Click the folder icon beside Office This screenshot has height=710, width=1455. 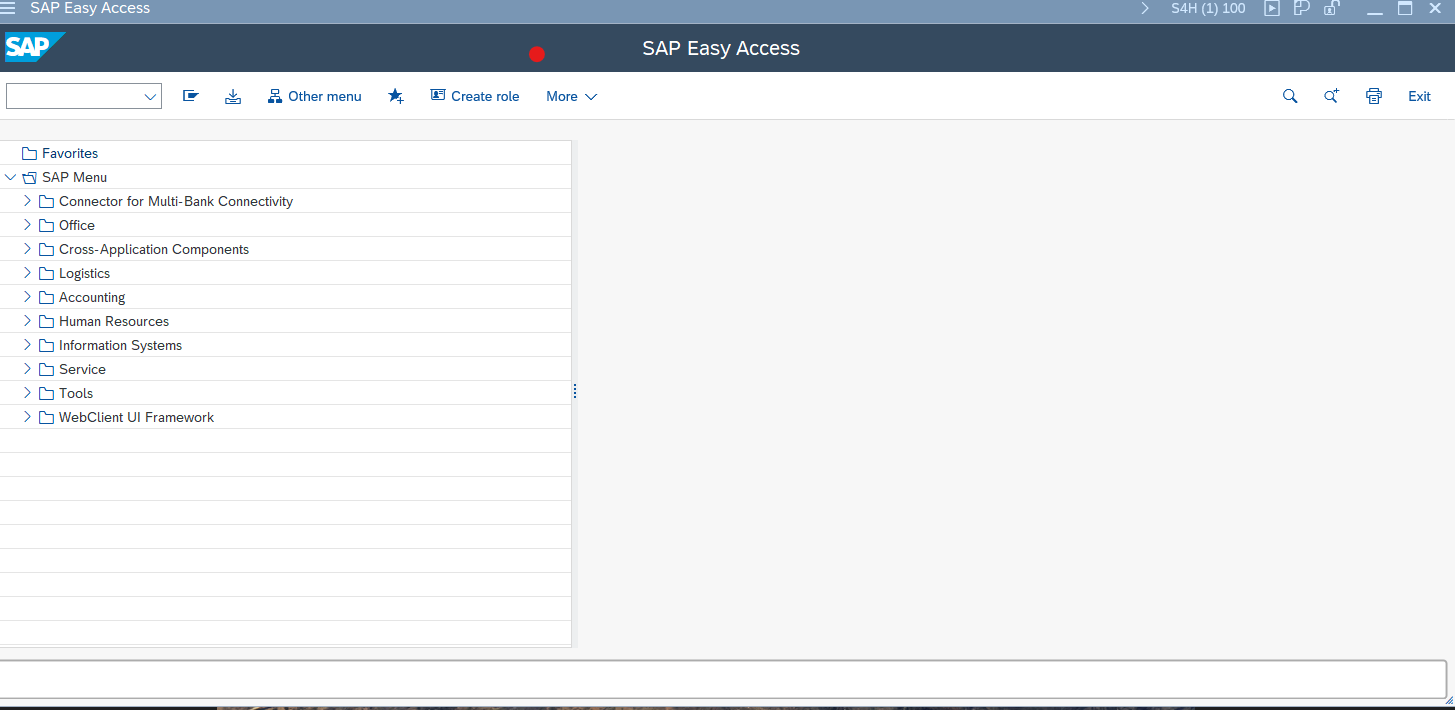coord(46,225)
